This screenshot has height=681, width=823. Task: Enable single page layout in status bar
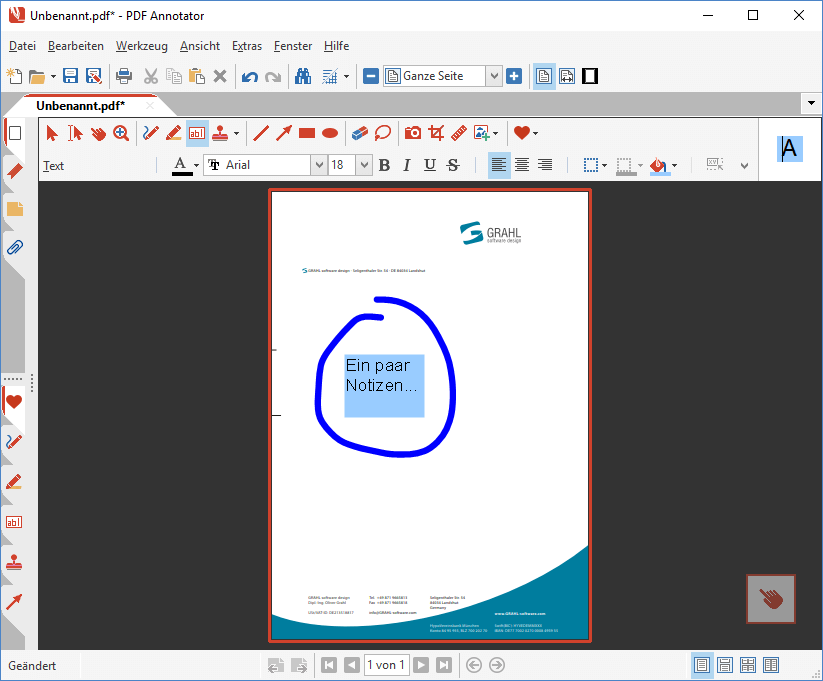[x=702, y=665]
